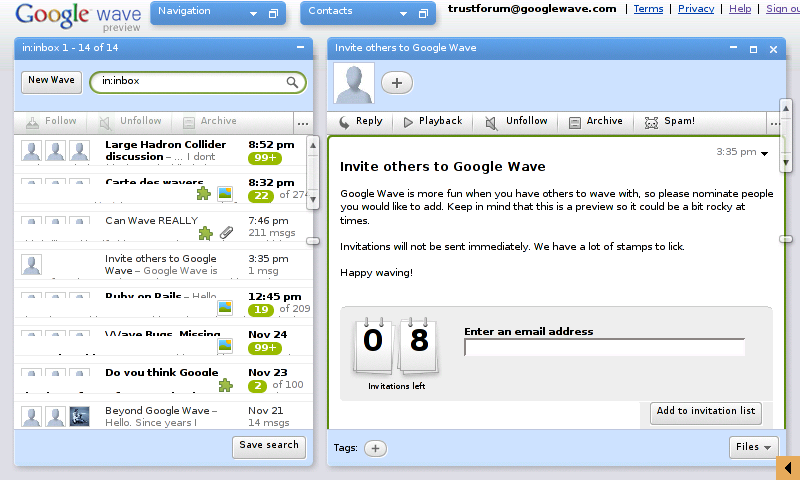Open the Privacy link
800x480 pixels.
tap(695, 9)
